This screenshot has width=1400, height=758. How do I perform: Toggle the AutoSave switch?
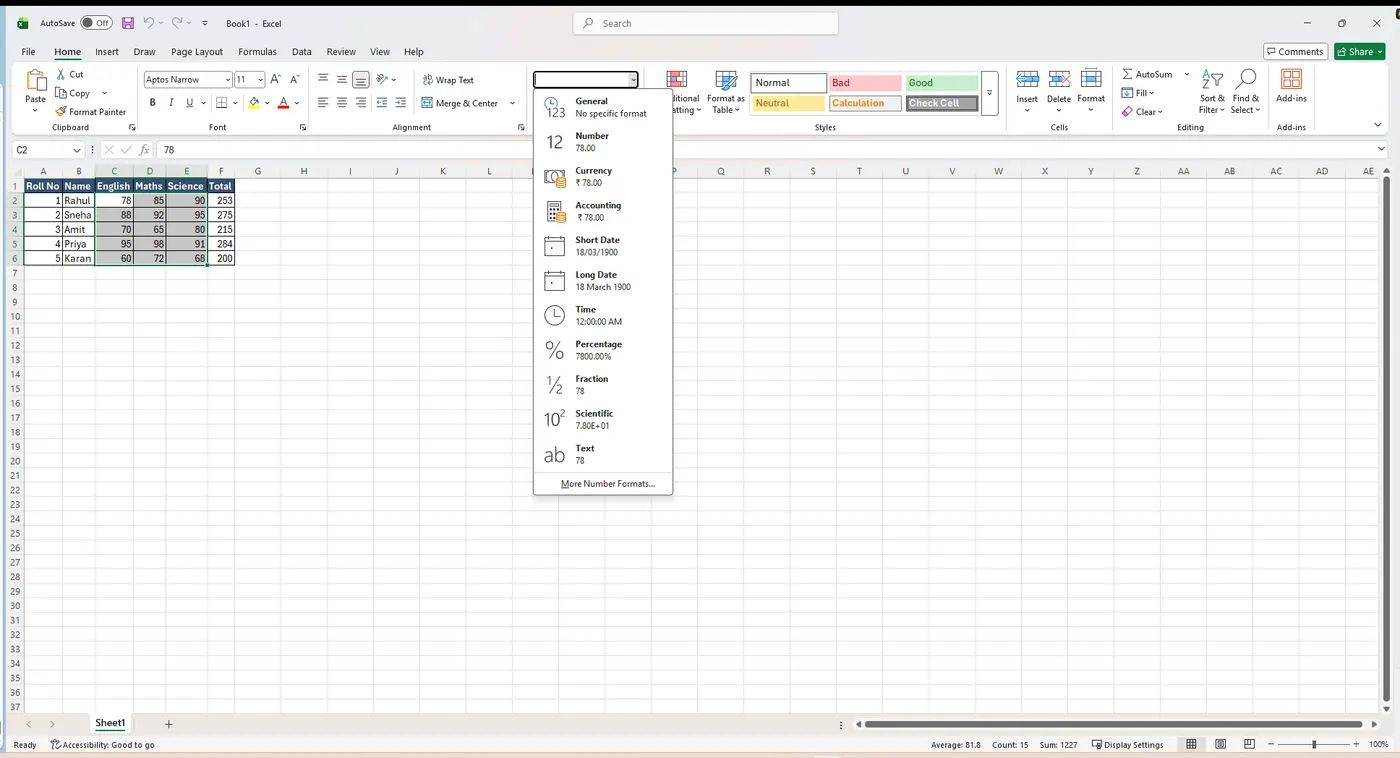(96, 23)
